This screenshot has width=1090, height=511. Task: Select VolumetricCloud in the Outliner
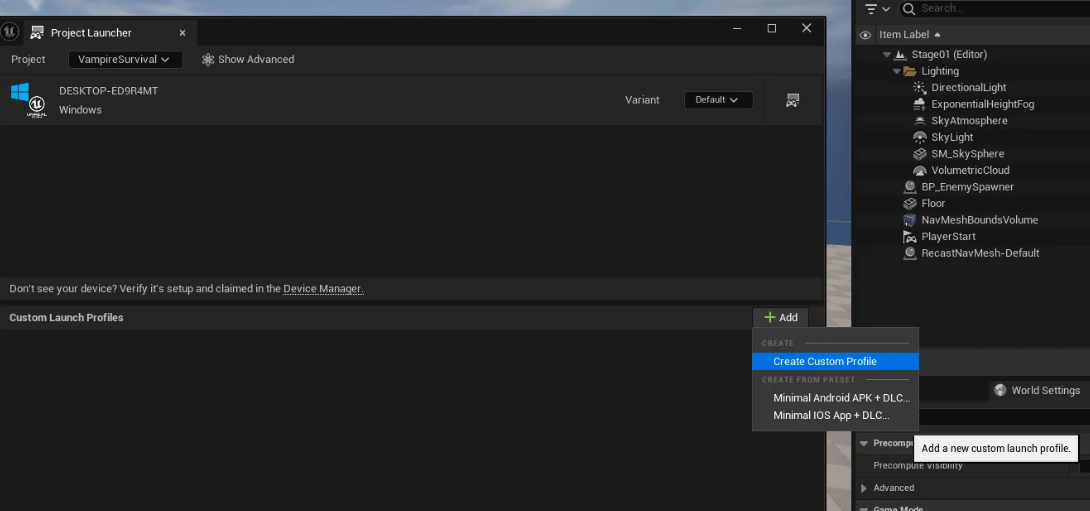[970, 170]
